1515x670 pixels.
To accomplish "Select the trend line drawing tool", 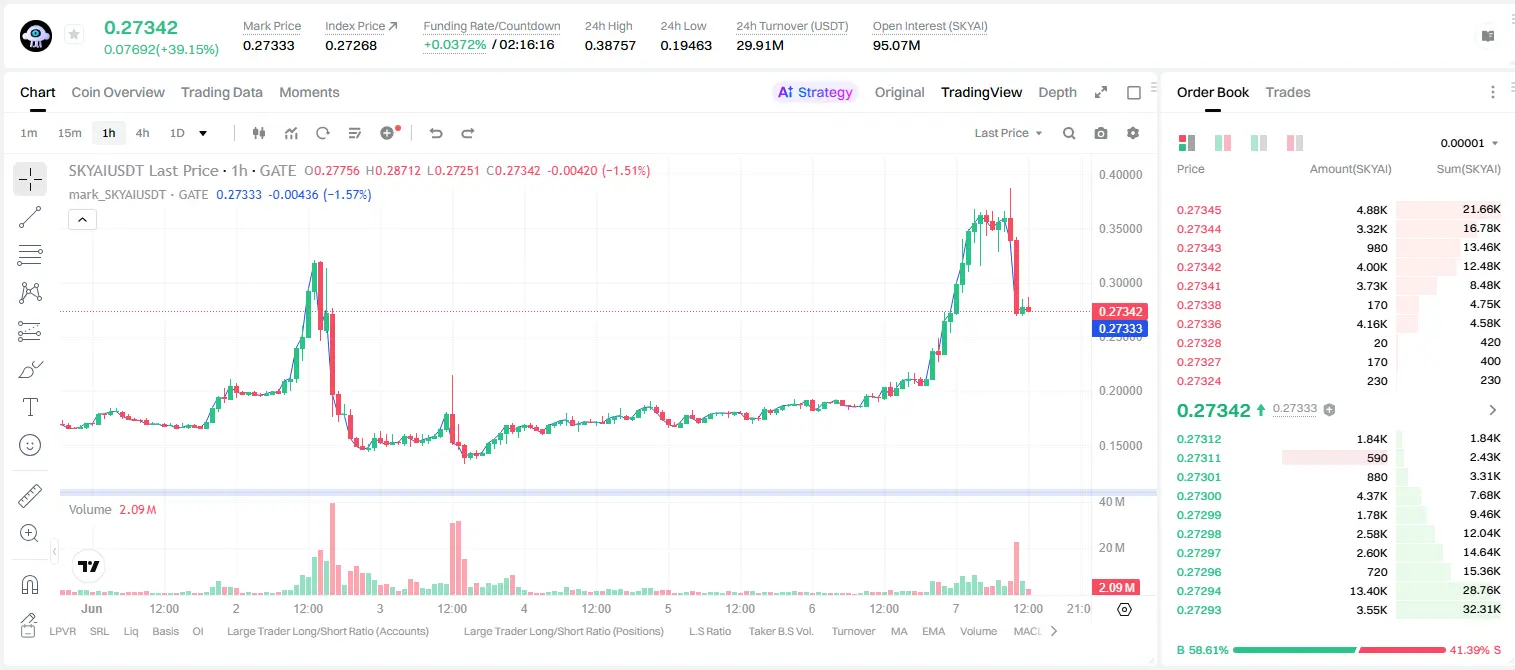I will (x=30, y=217).
